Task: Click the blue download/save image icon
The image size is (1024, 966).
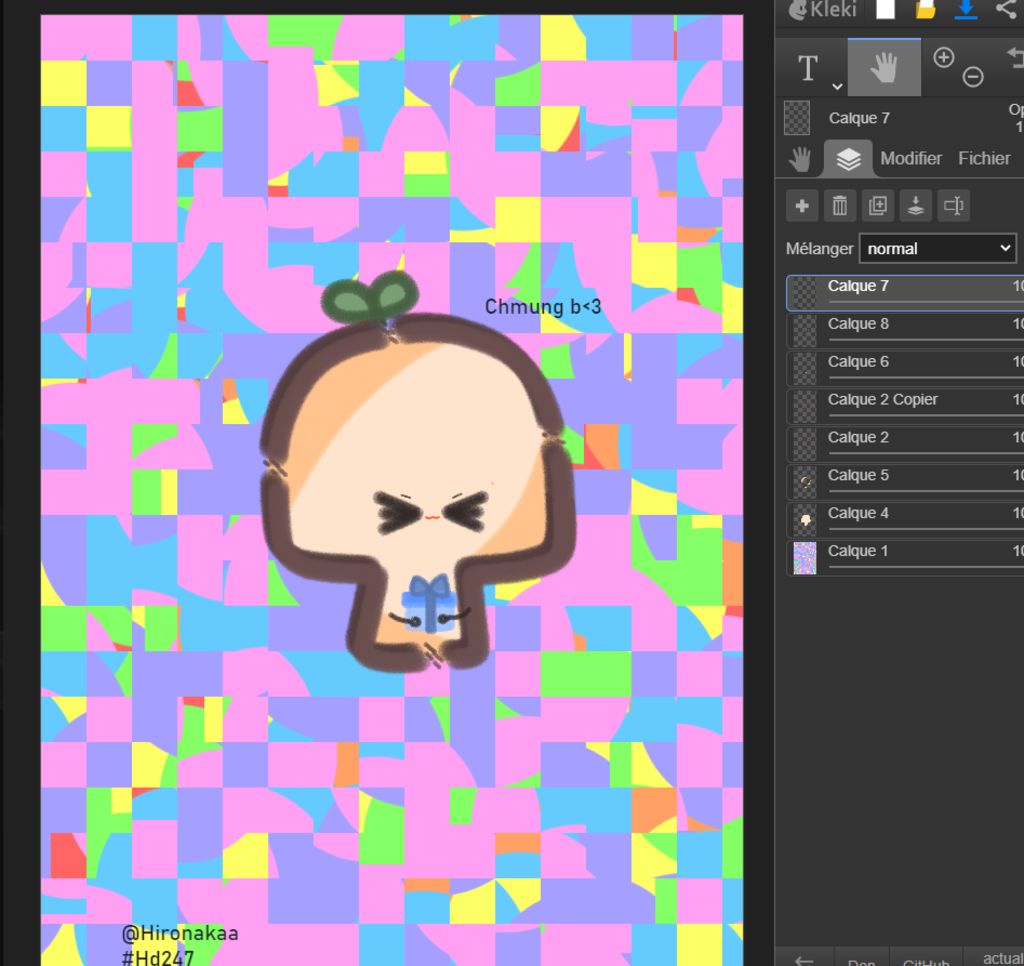Action: pos(966,10)
